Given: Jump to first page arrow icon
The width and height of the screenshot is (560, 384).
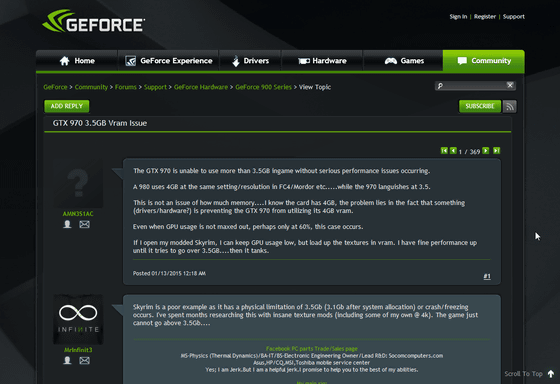Looking at the screenshot, I should click(444, 150).
